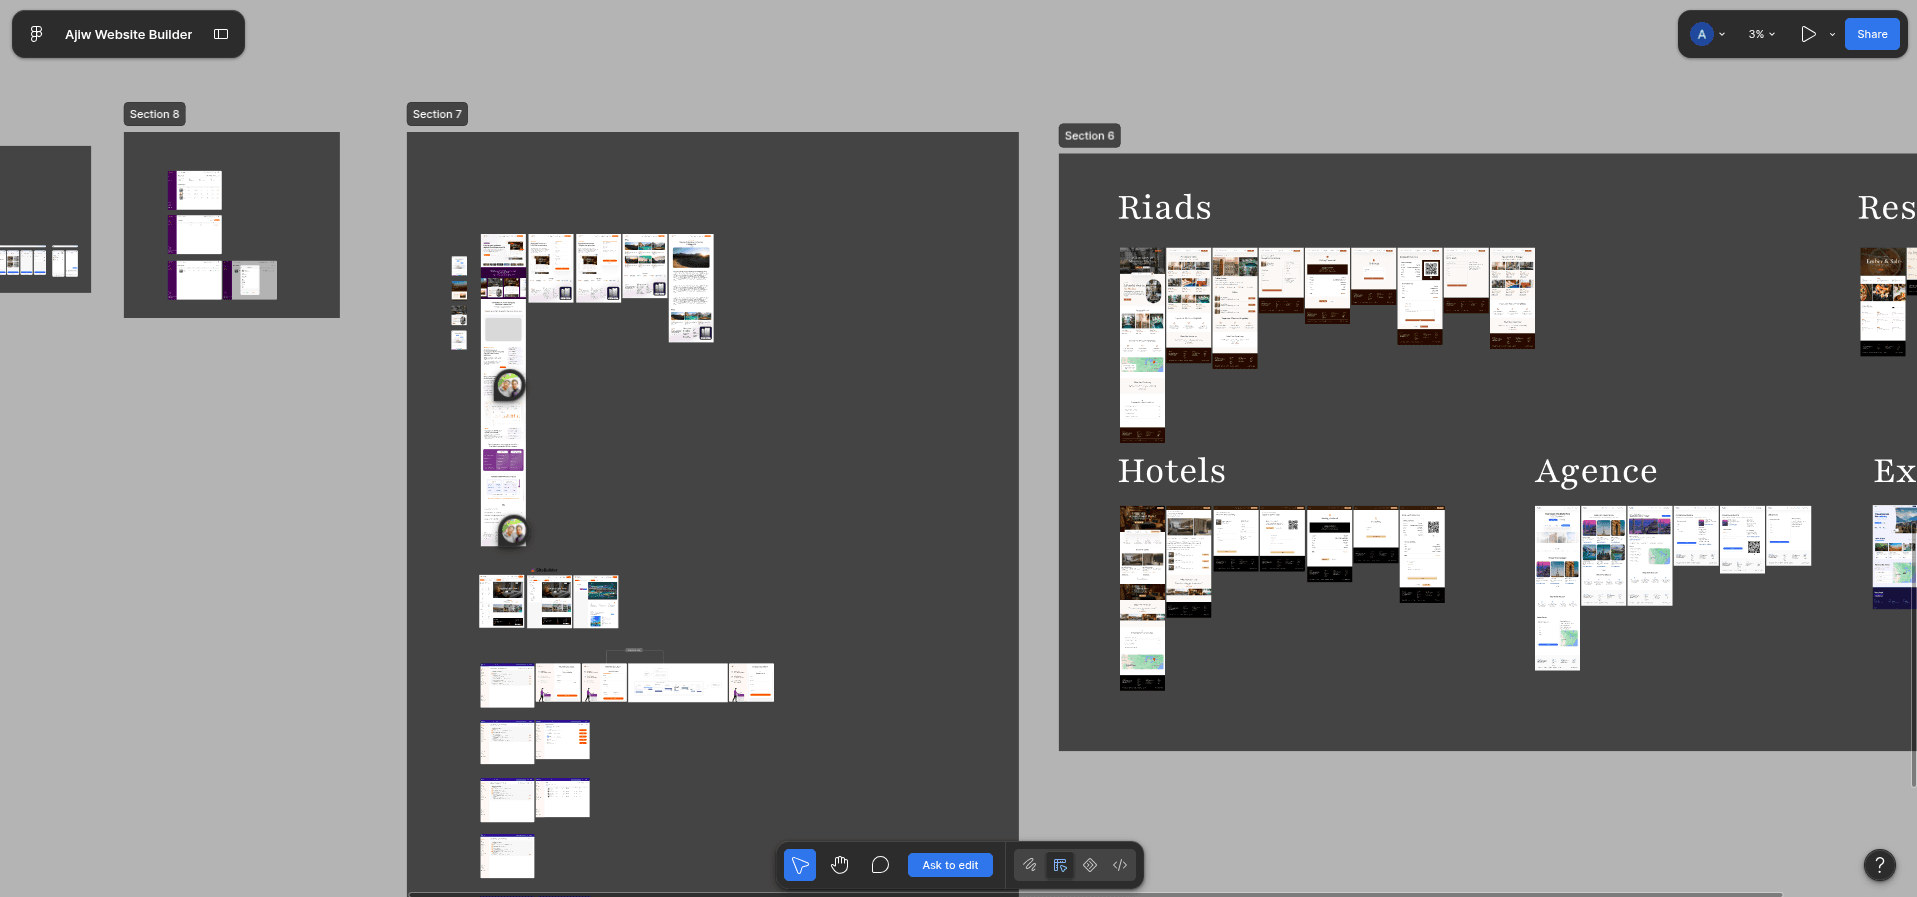Click the Riads heading text

pos(1165,207)
